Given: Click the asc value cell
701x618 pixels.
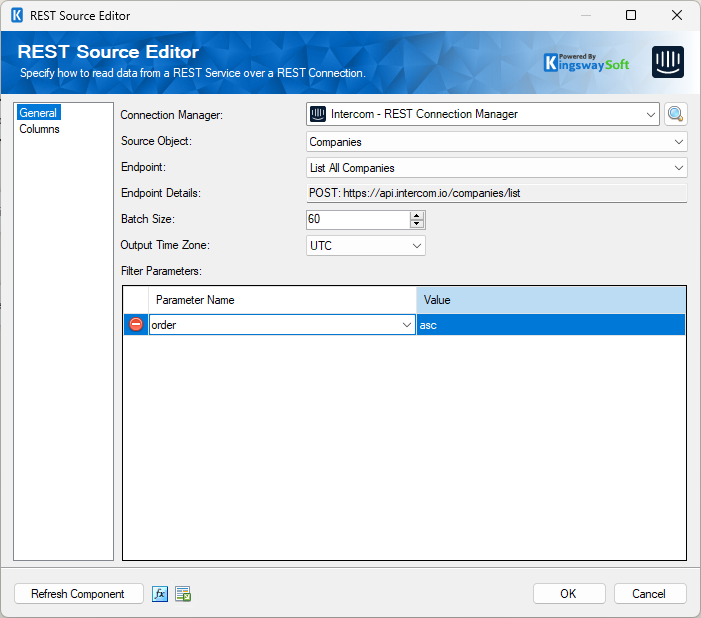Looking at the screenshot, I should (550, 325).
